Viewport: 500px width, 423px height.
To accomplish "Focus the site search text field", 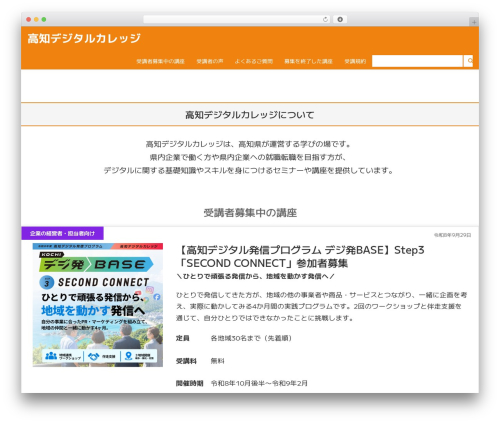I will coord(417,61).
